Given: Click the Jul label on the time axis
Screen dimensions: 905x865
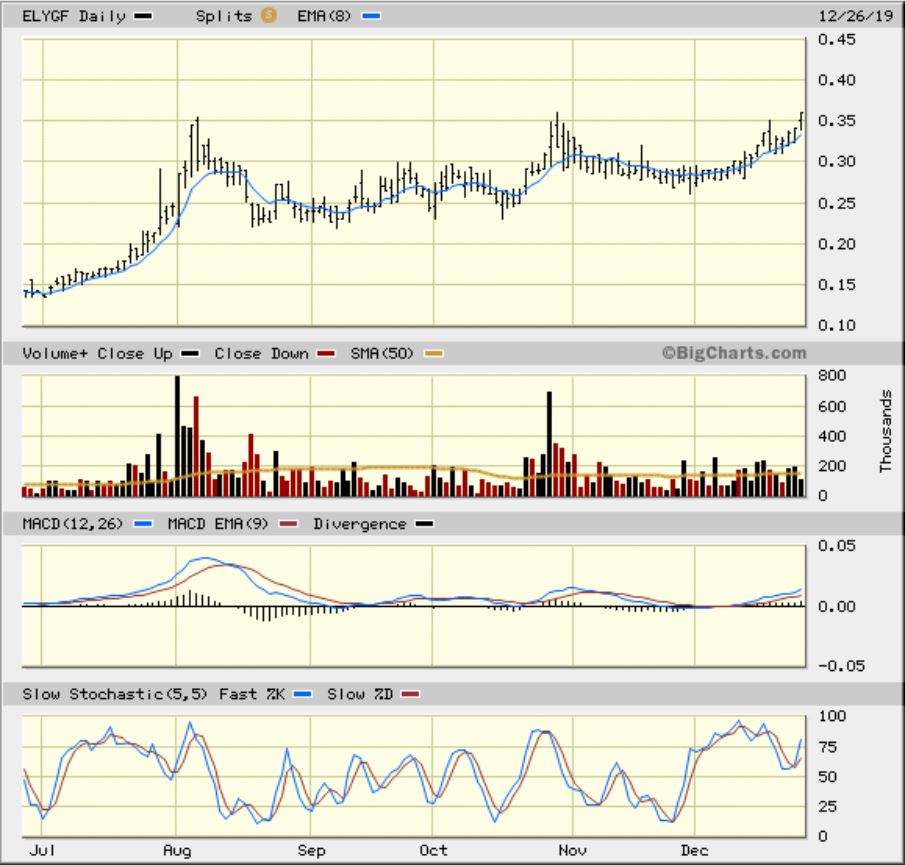Looking at the screenshot, I should (x=41, y=850).
